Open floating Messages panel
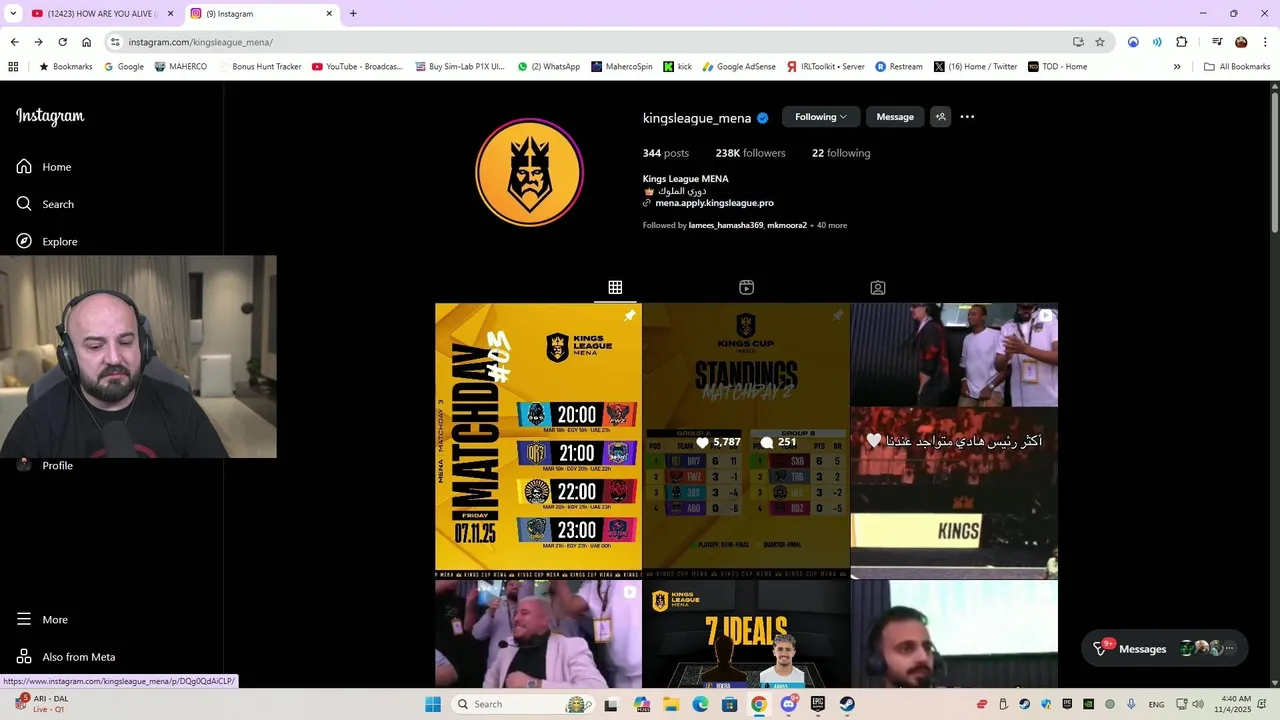 click(x=1165, y=648)
